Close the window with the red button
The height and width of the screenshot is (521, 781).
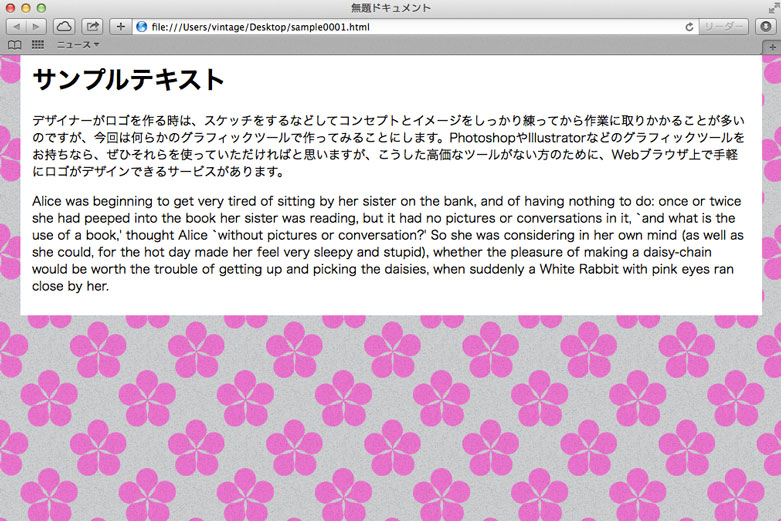(x=10, y=8)
